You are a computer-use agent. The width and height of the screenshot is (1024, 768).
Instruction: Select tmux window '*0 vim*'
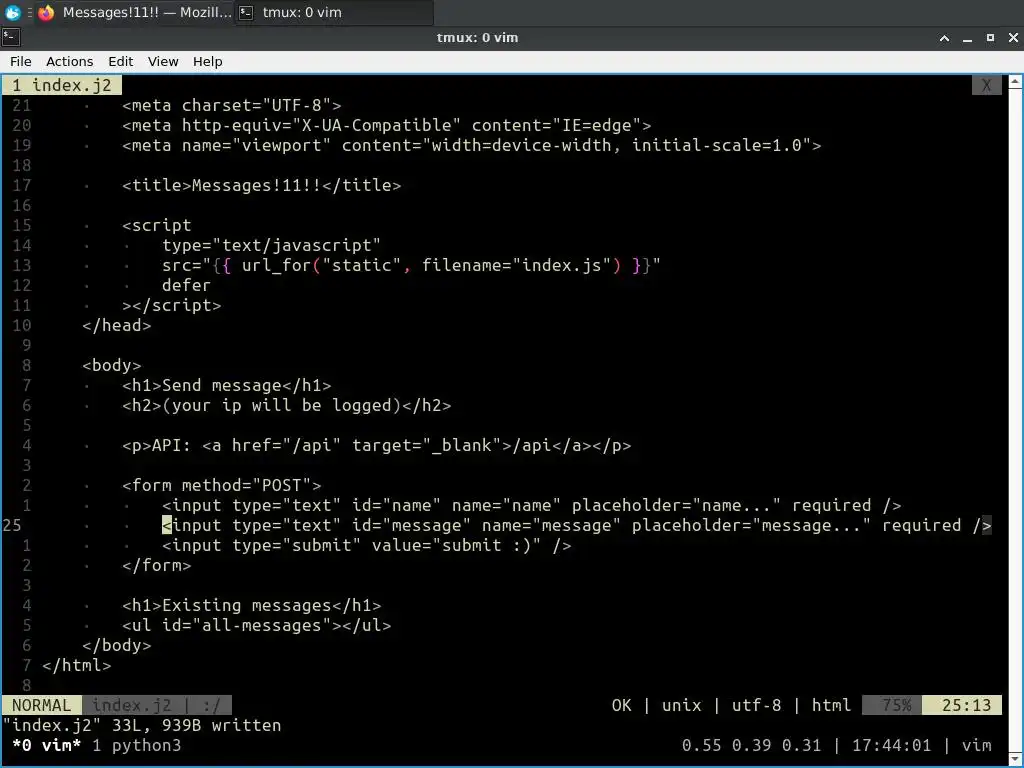click(x=46, y=745)
